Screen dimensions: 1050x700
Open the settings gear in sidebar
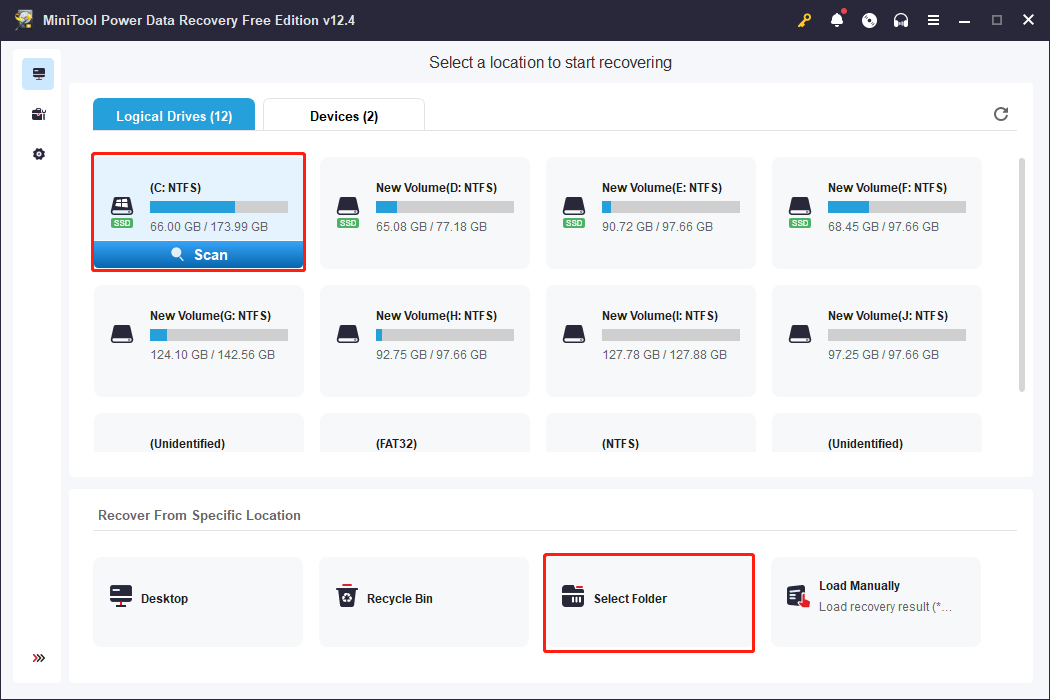(x=39, y=154)
